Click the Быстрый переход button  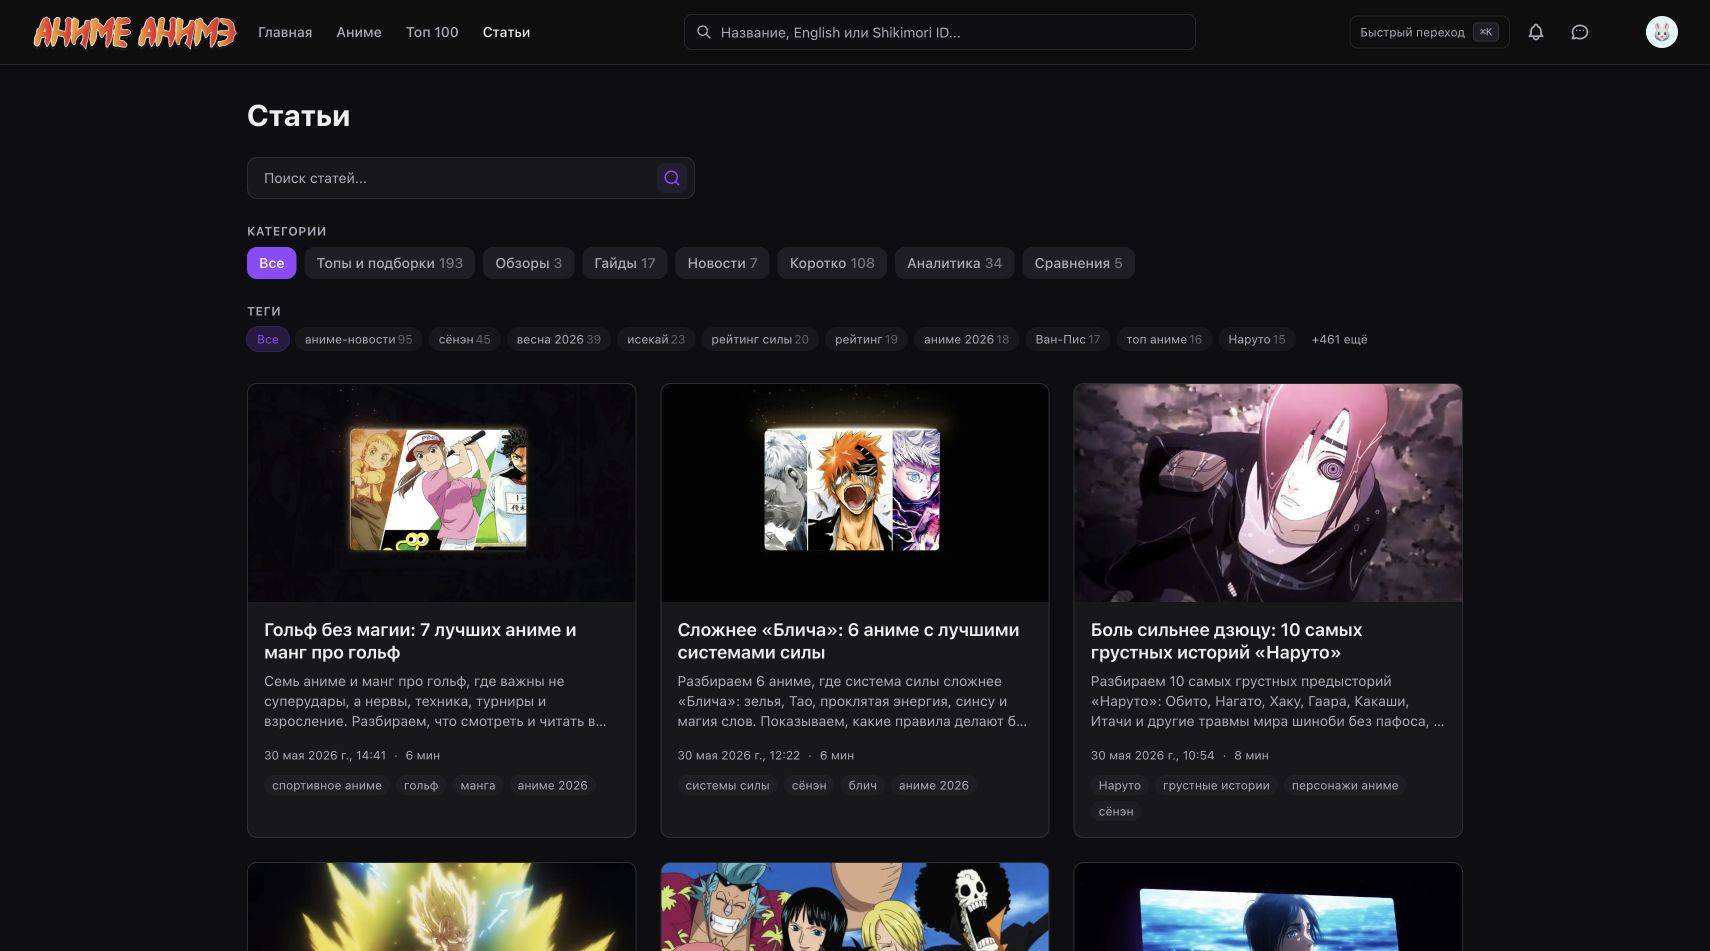(x=1429, y=32)
